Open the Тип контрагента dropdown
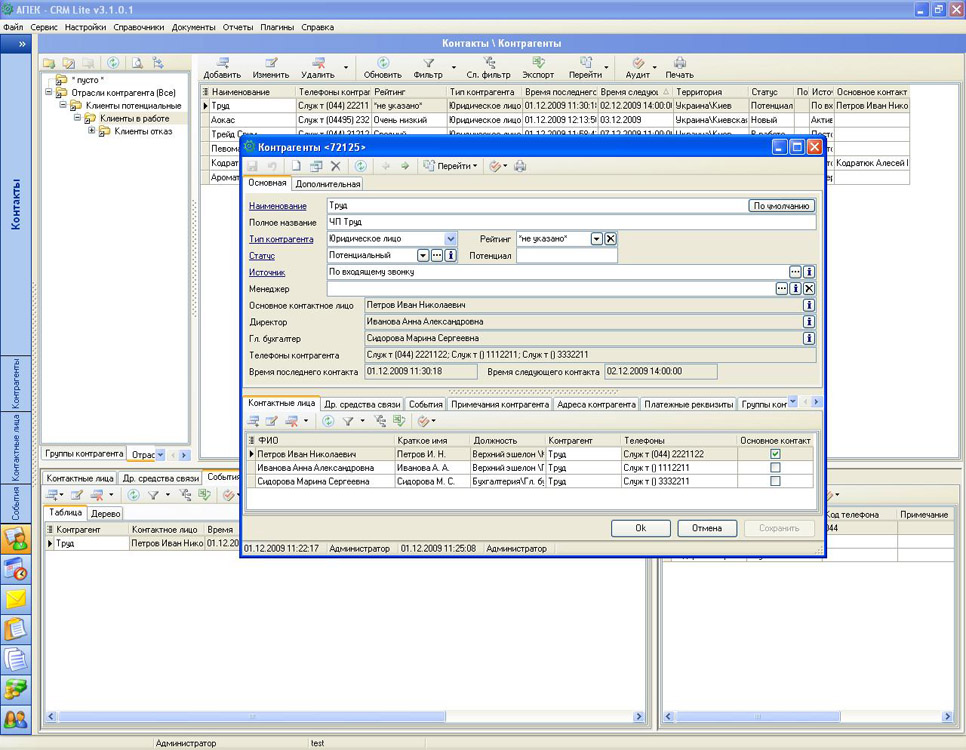Screen dimensions: 966x750 (450, 239)
